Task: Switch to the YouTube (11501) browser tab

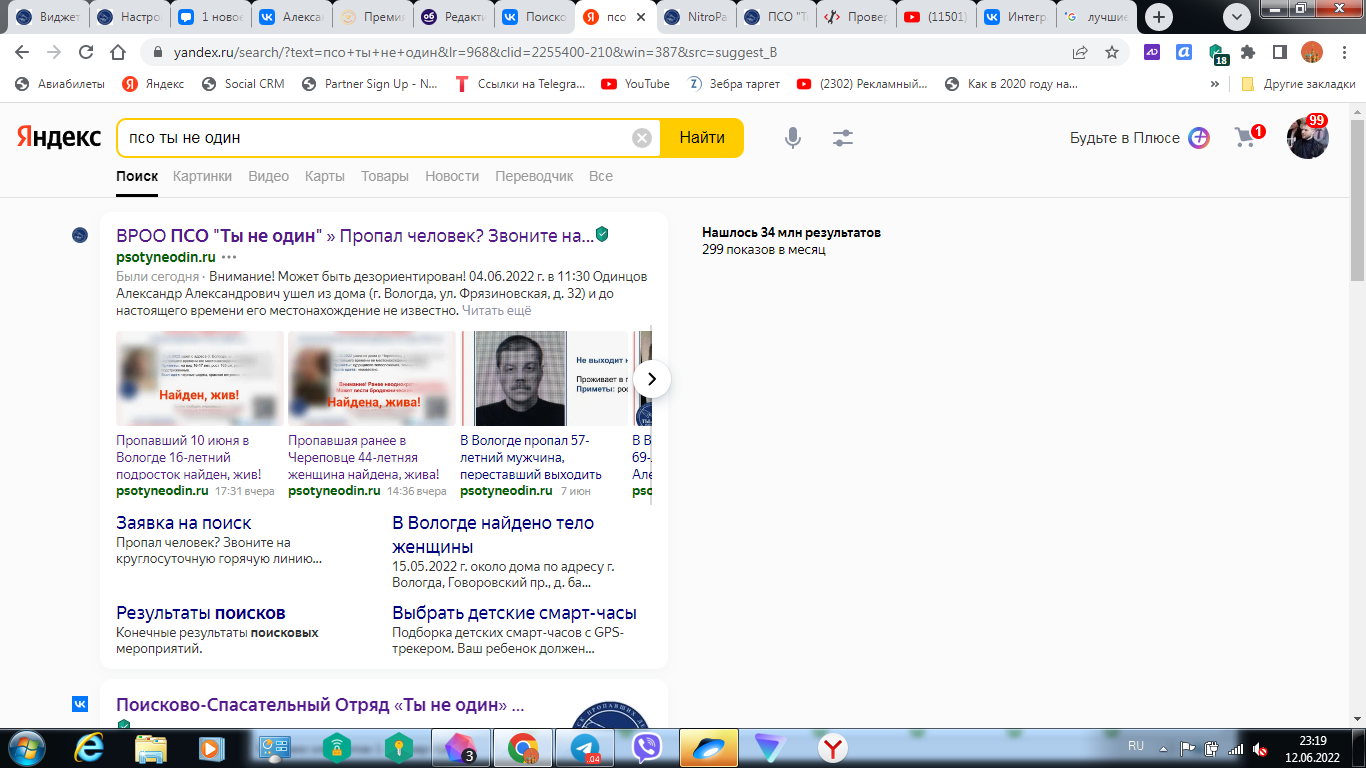Action: [934, 17]
